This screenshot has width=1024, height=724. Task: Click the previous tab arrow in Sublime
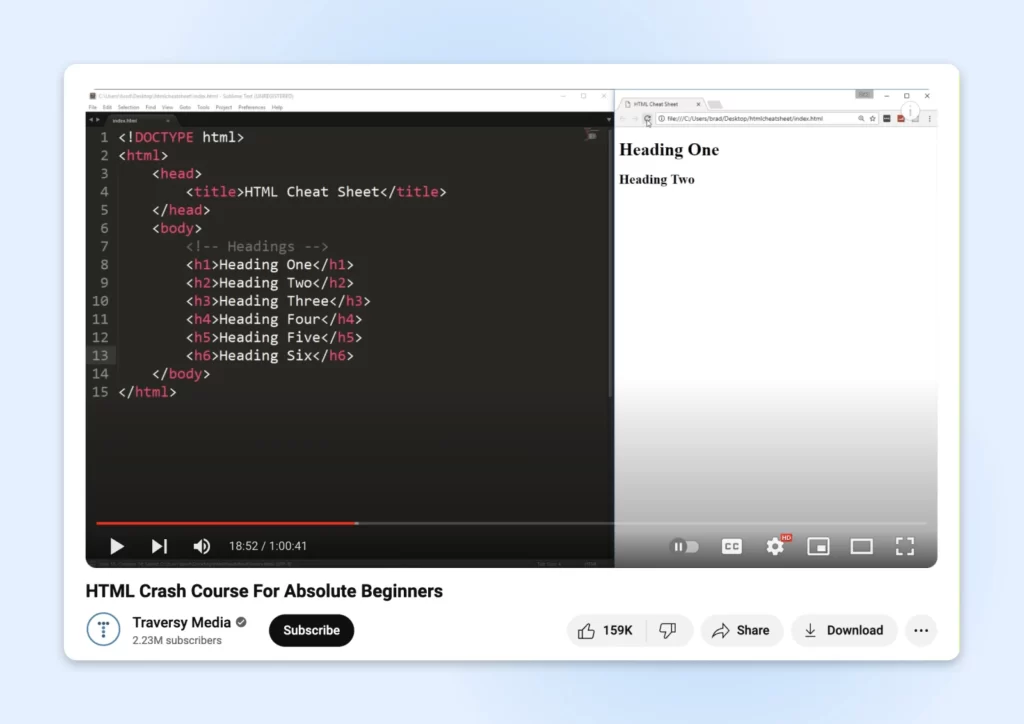point(91,120)
